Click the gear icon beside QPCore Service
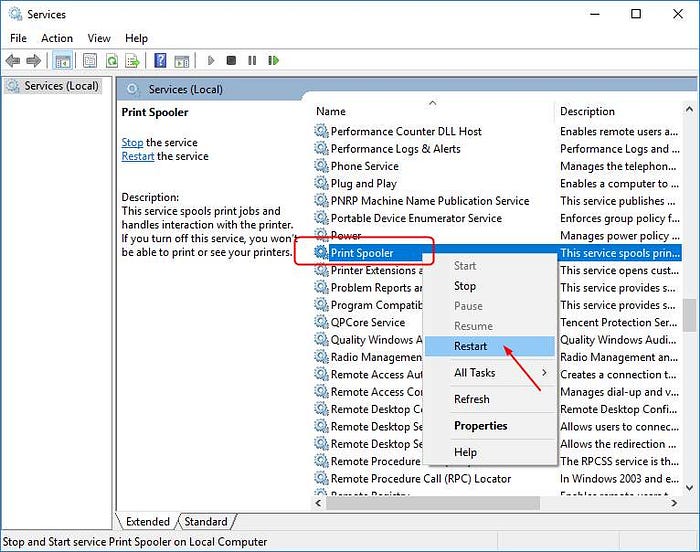The image size is (700, 552). pyautogui.click(x=321, y=322)
